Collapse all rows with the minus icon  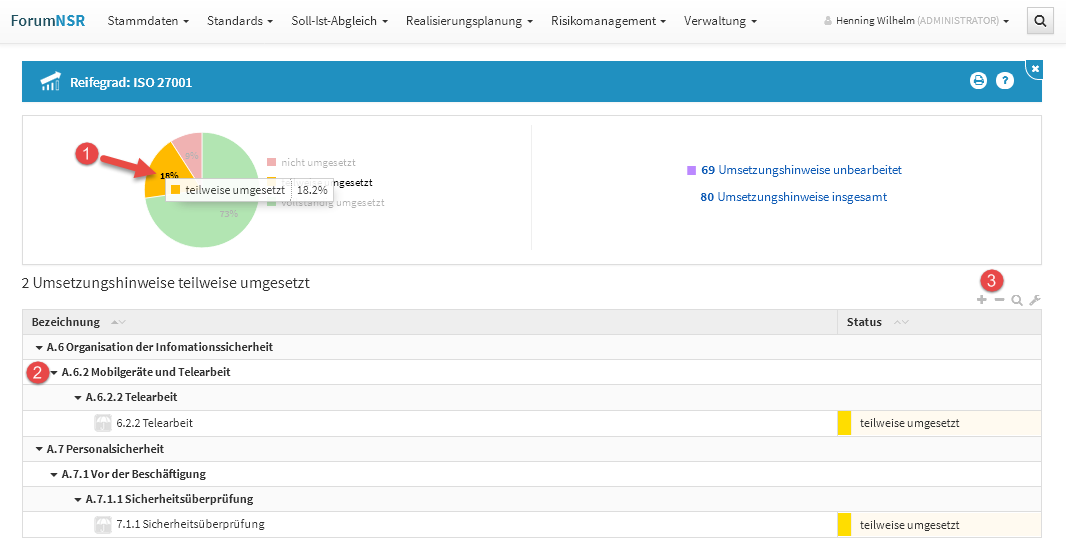coord(999,300)
